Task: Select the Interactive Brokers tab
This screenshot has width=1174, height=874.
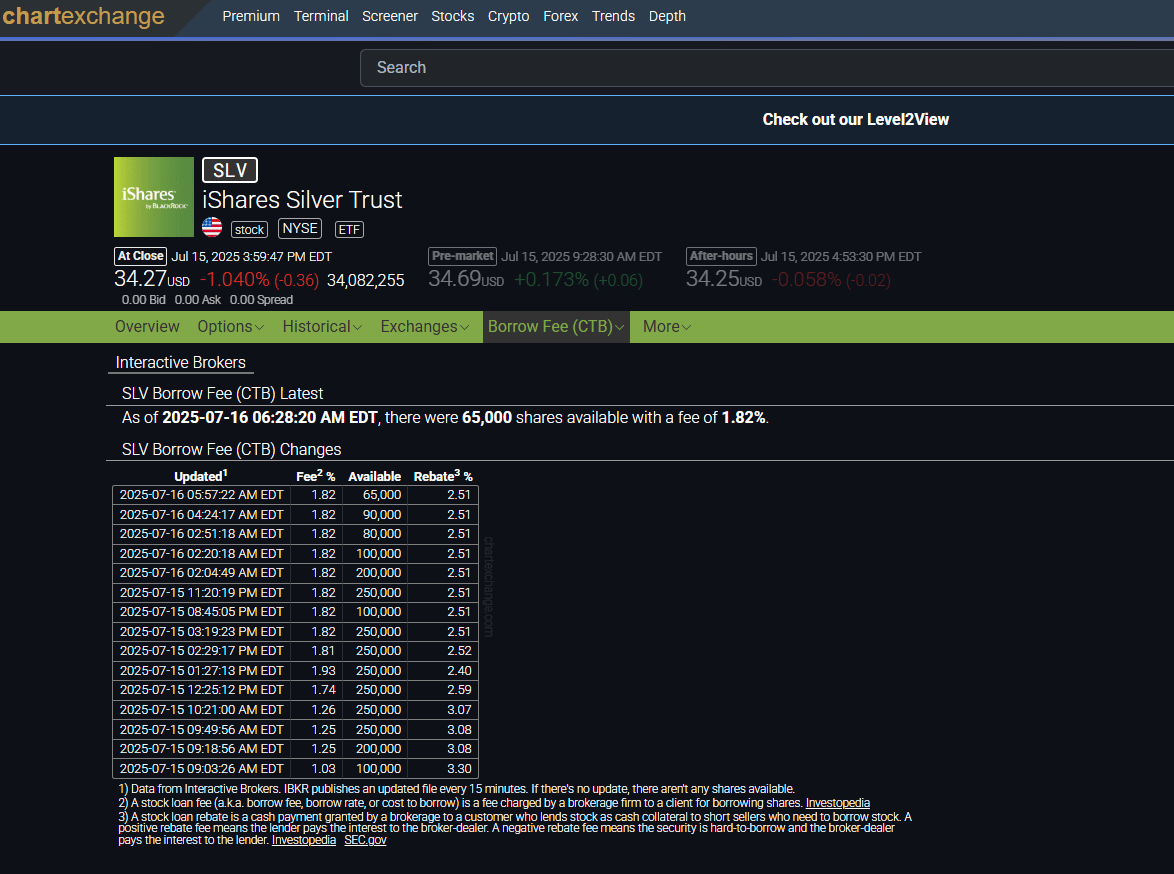Action: pos(180,362)
